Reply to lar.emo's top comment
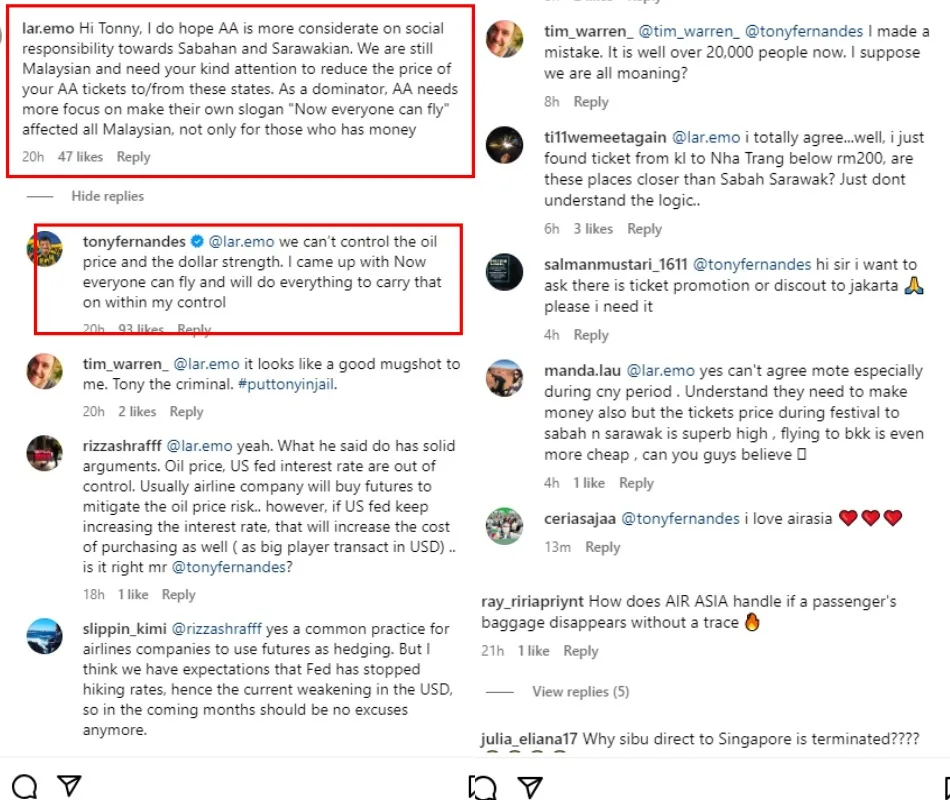 coord(133,157)
